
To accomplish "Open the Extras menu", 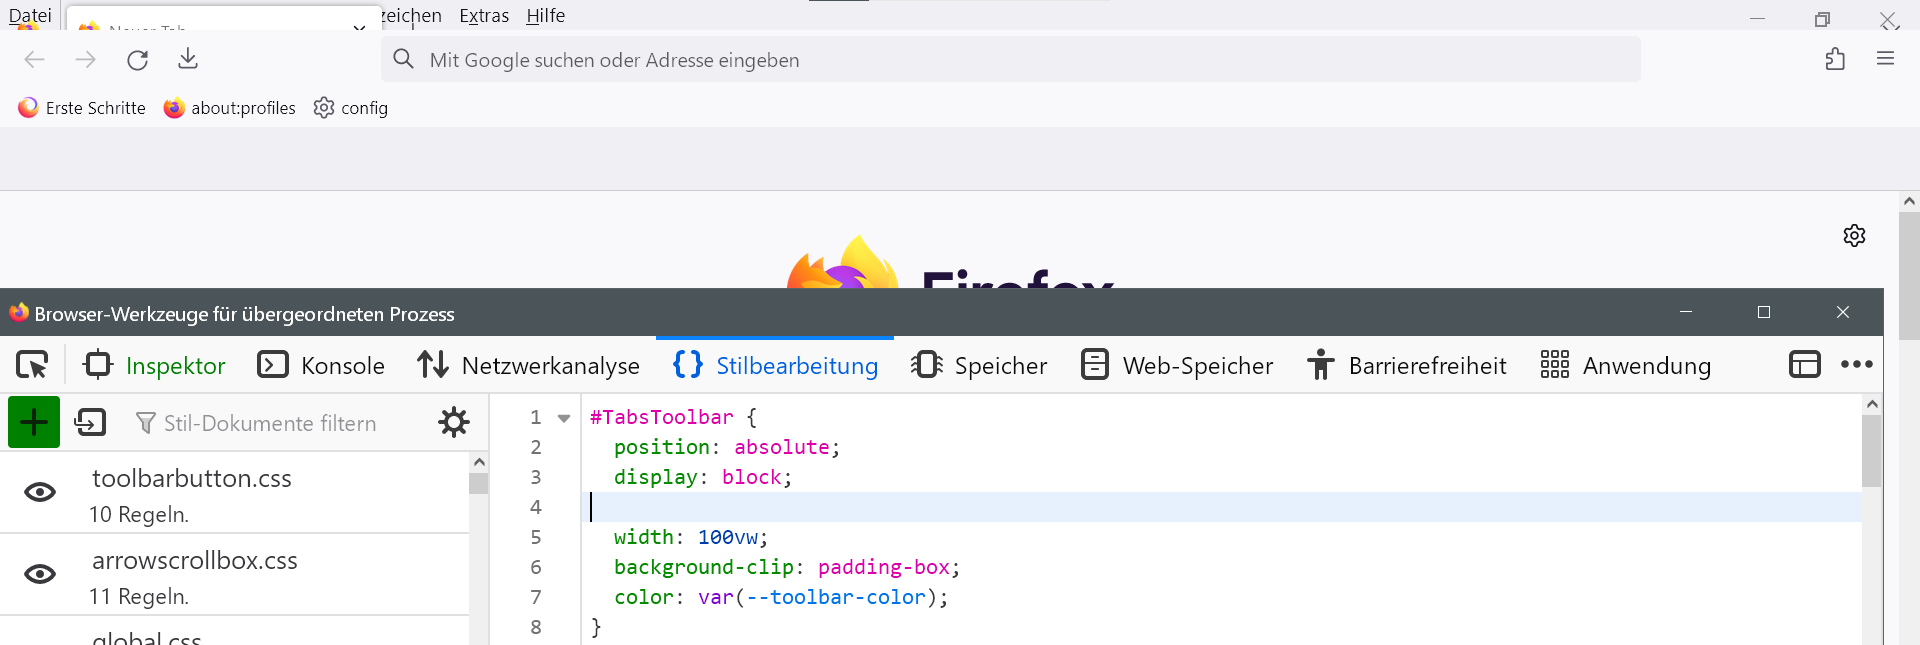I will pos(484,15).
